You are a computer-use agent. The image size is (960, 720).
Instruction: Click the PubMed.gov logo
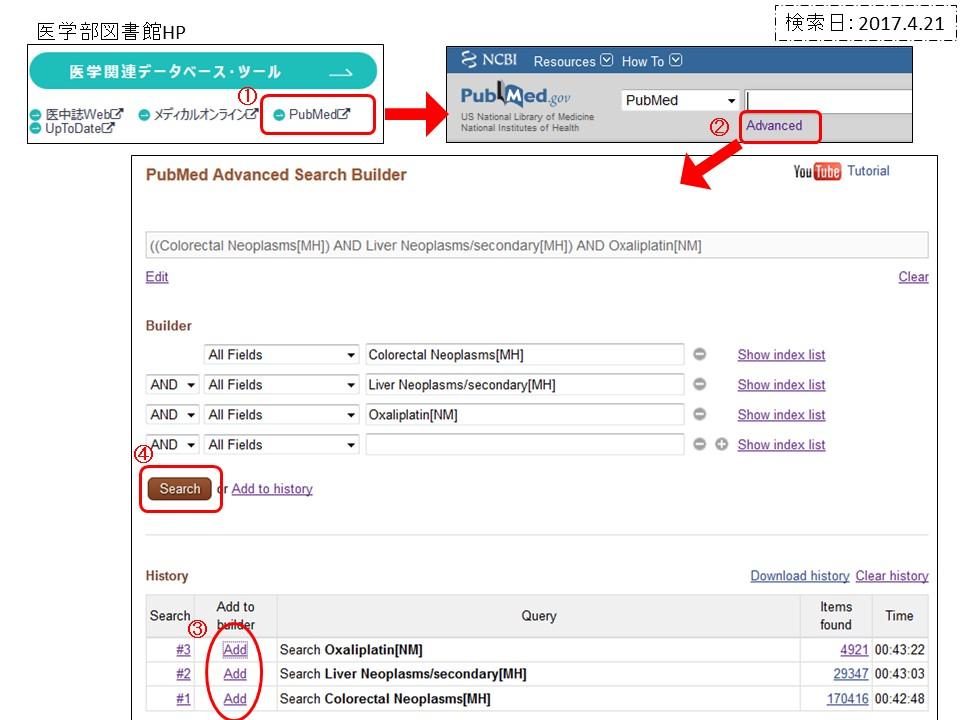click(x=516, y=96)
